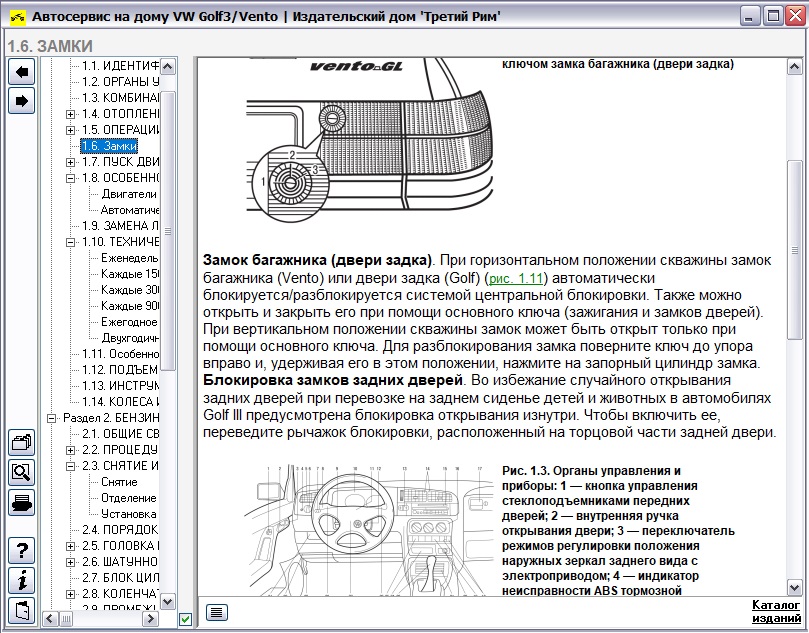Click the exit door icon

pos(22,610)
